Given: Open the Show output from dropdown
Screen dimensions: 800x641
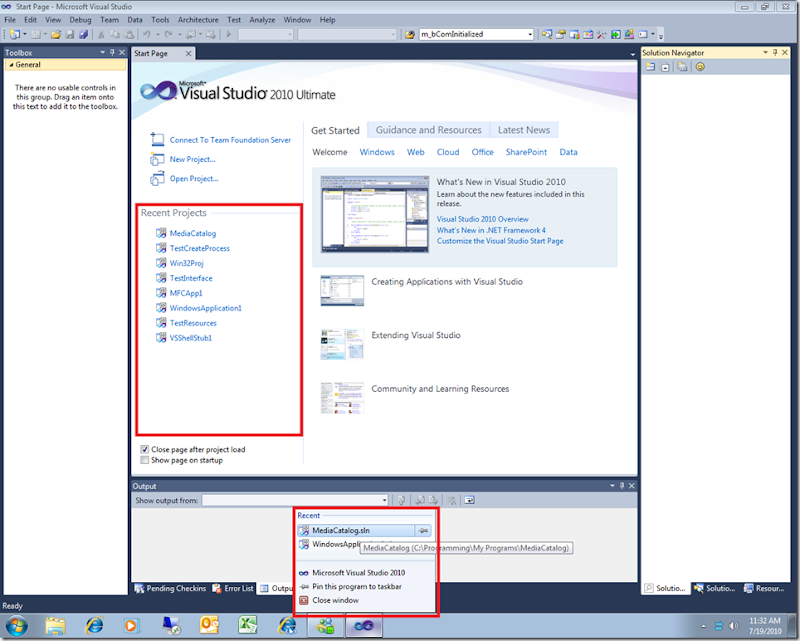Looking at the screenshot, I should (x=384, y=500).
